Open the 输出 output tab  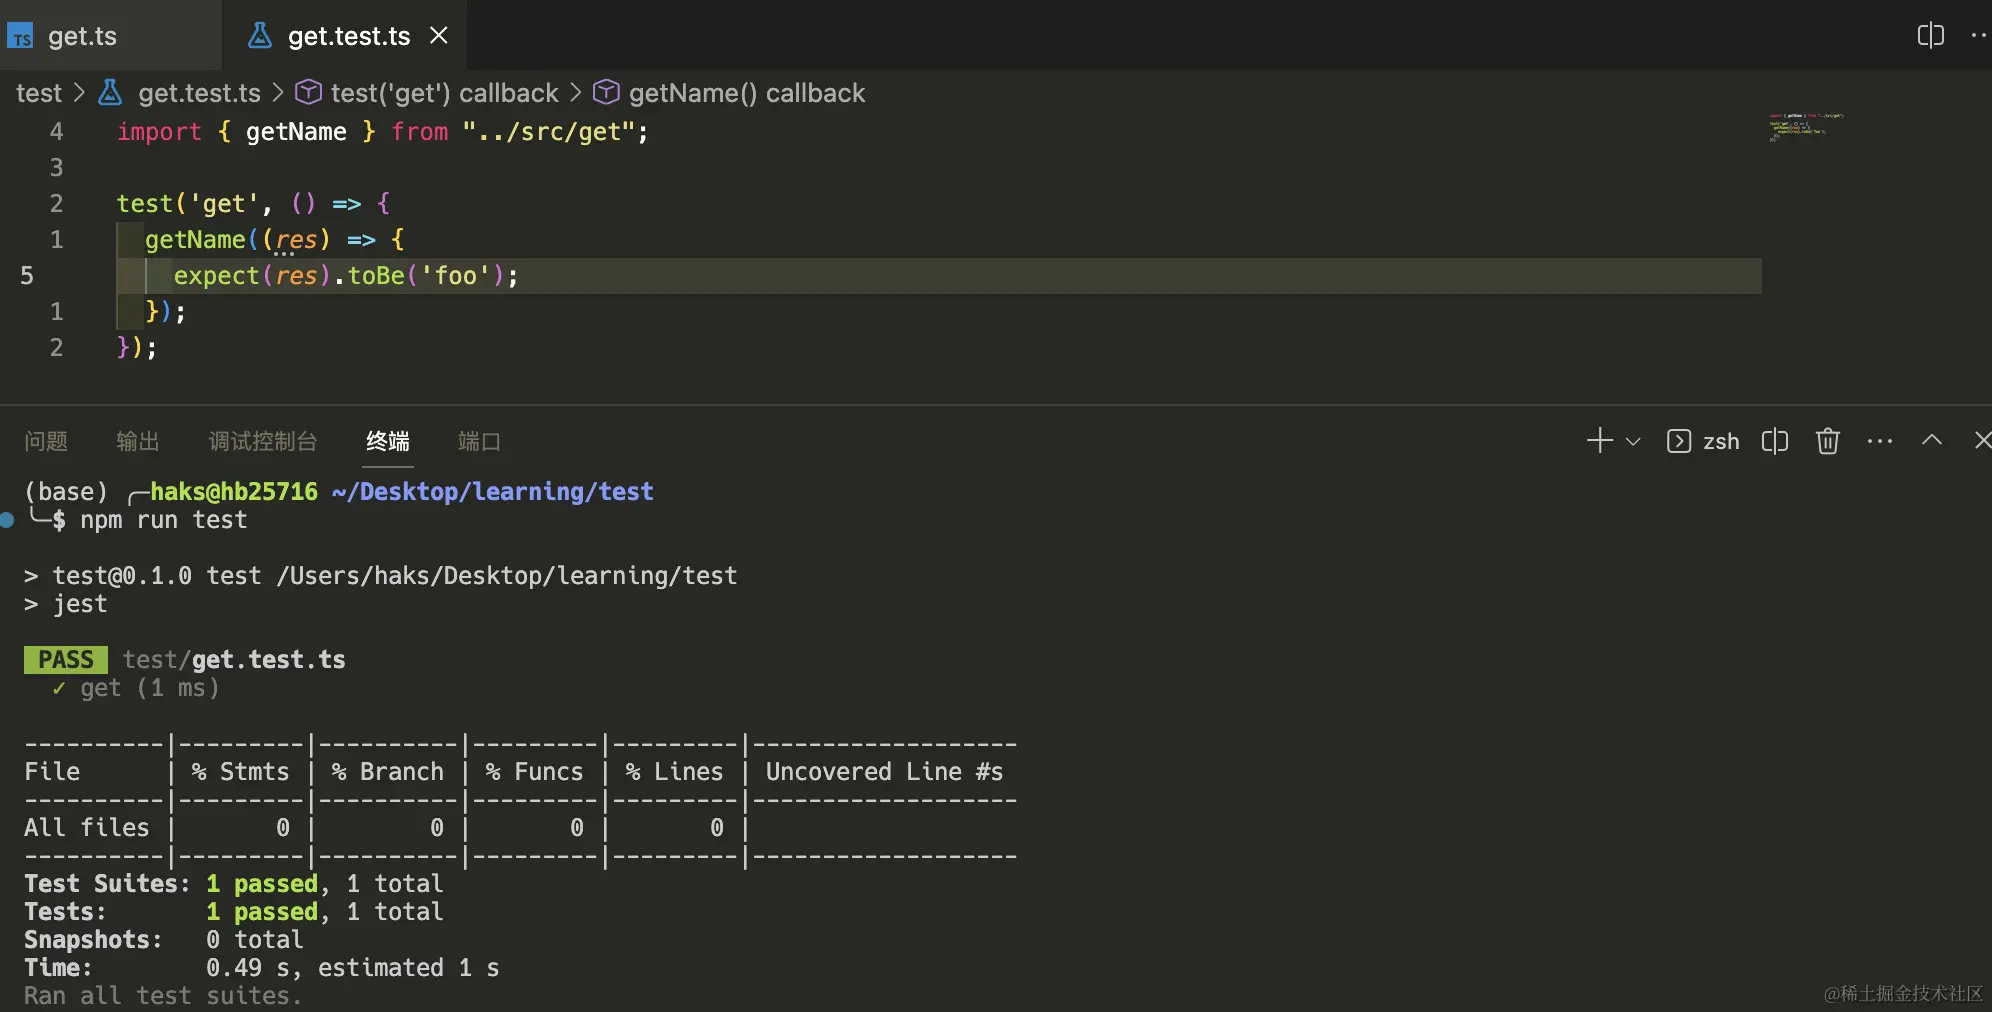138,441
